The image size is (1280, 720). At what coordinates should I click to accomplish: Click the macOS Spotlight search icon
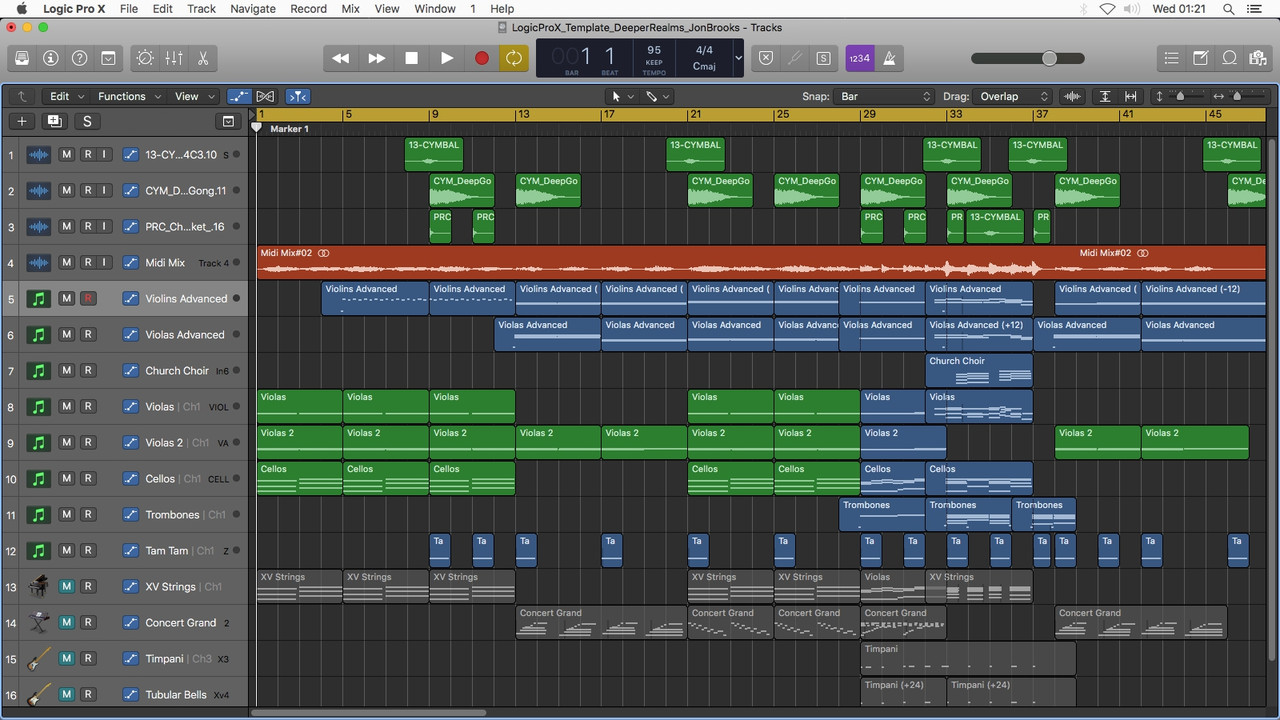(1229, 9)
